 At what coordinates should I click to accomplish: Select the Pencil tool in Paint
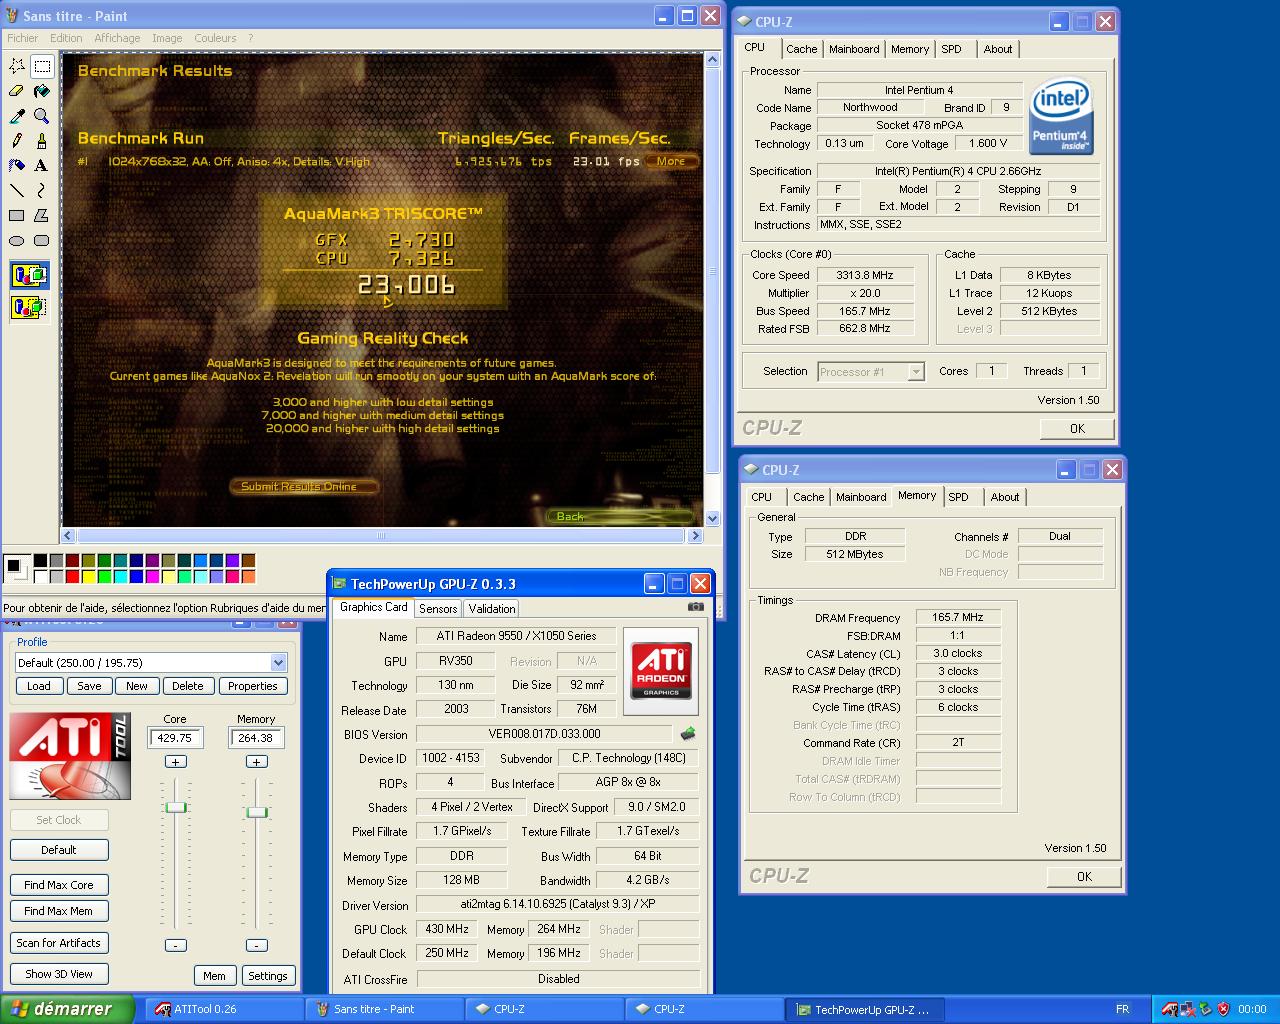pyautogui.click(x=17, y=141)
